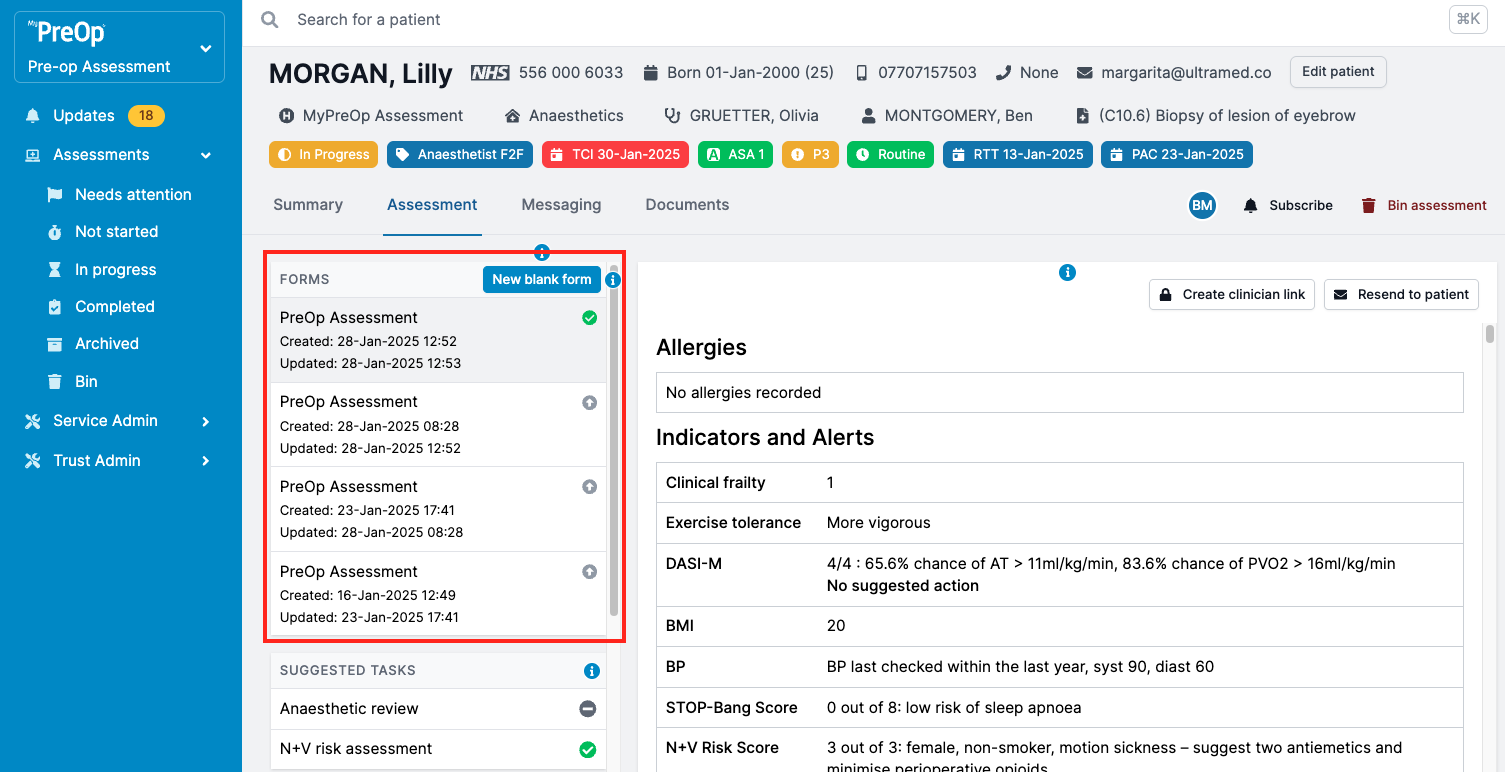Click the info icon above Forms panel
Image resolution: width=1505 pixels, height=772 pixels.
(542, 252)
